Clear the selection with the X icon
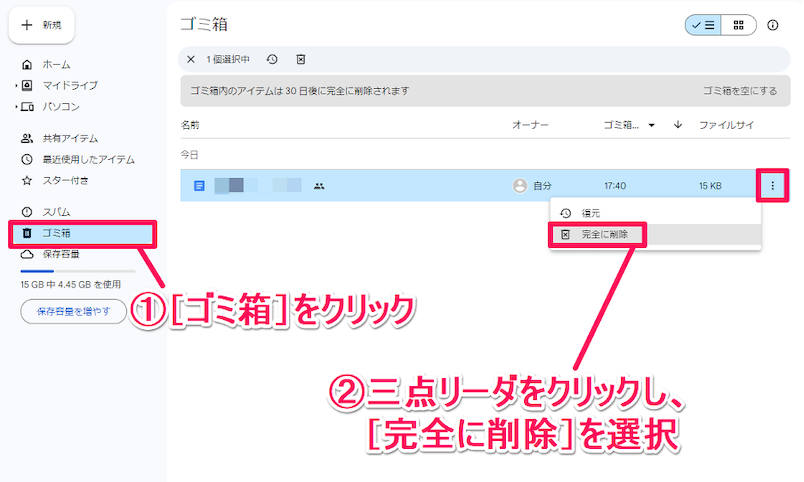The width and height of the screenshot is (804, 482). click(x=191, y=59)
